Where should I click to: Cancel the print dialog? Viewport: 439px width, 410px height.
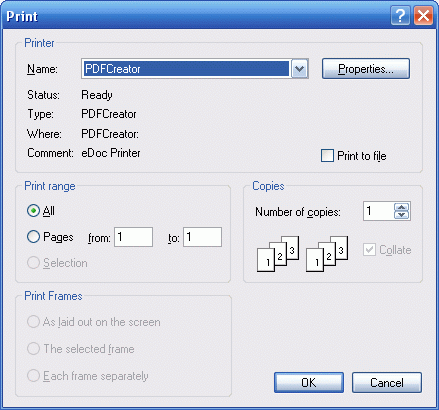point(387,383)
